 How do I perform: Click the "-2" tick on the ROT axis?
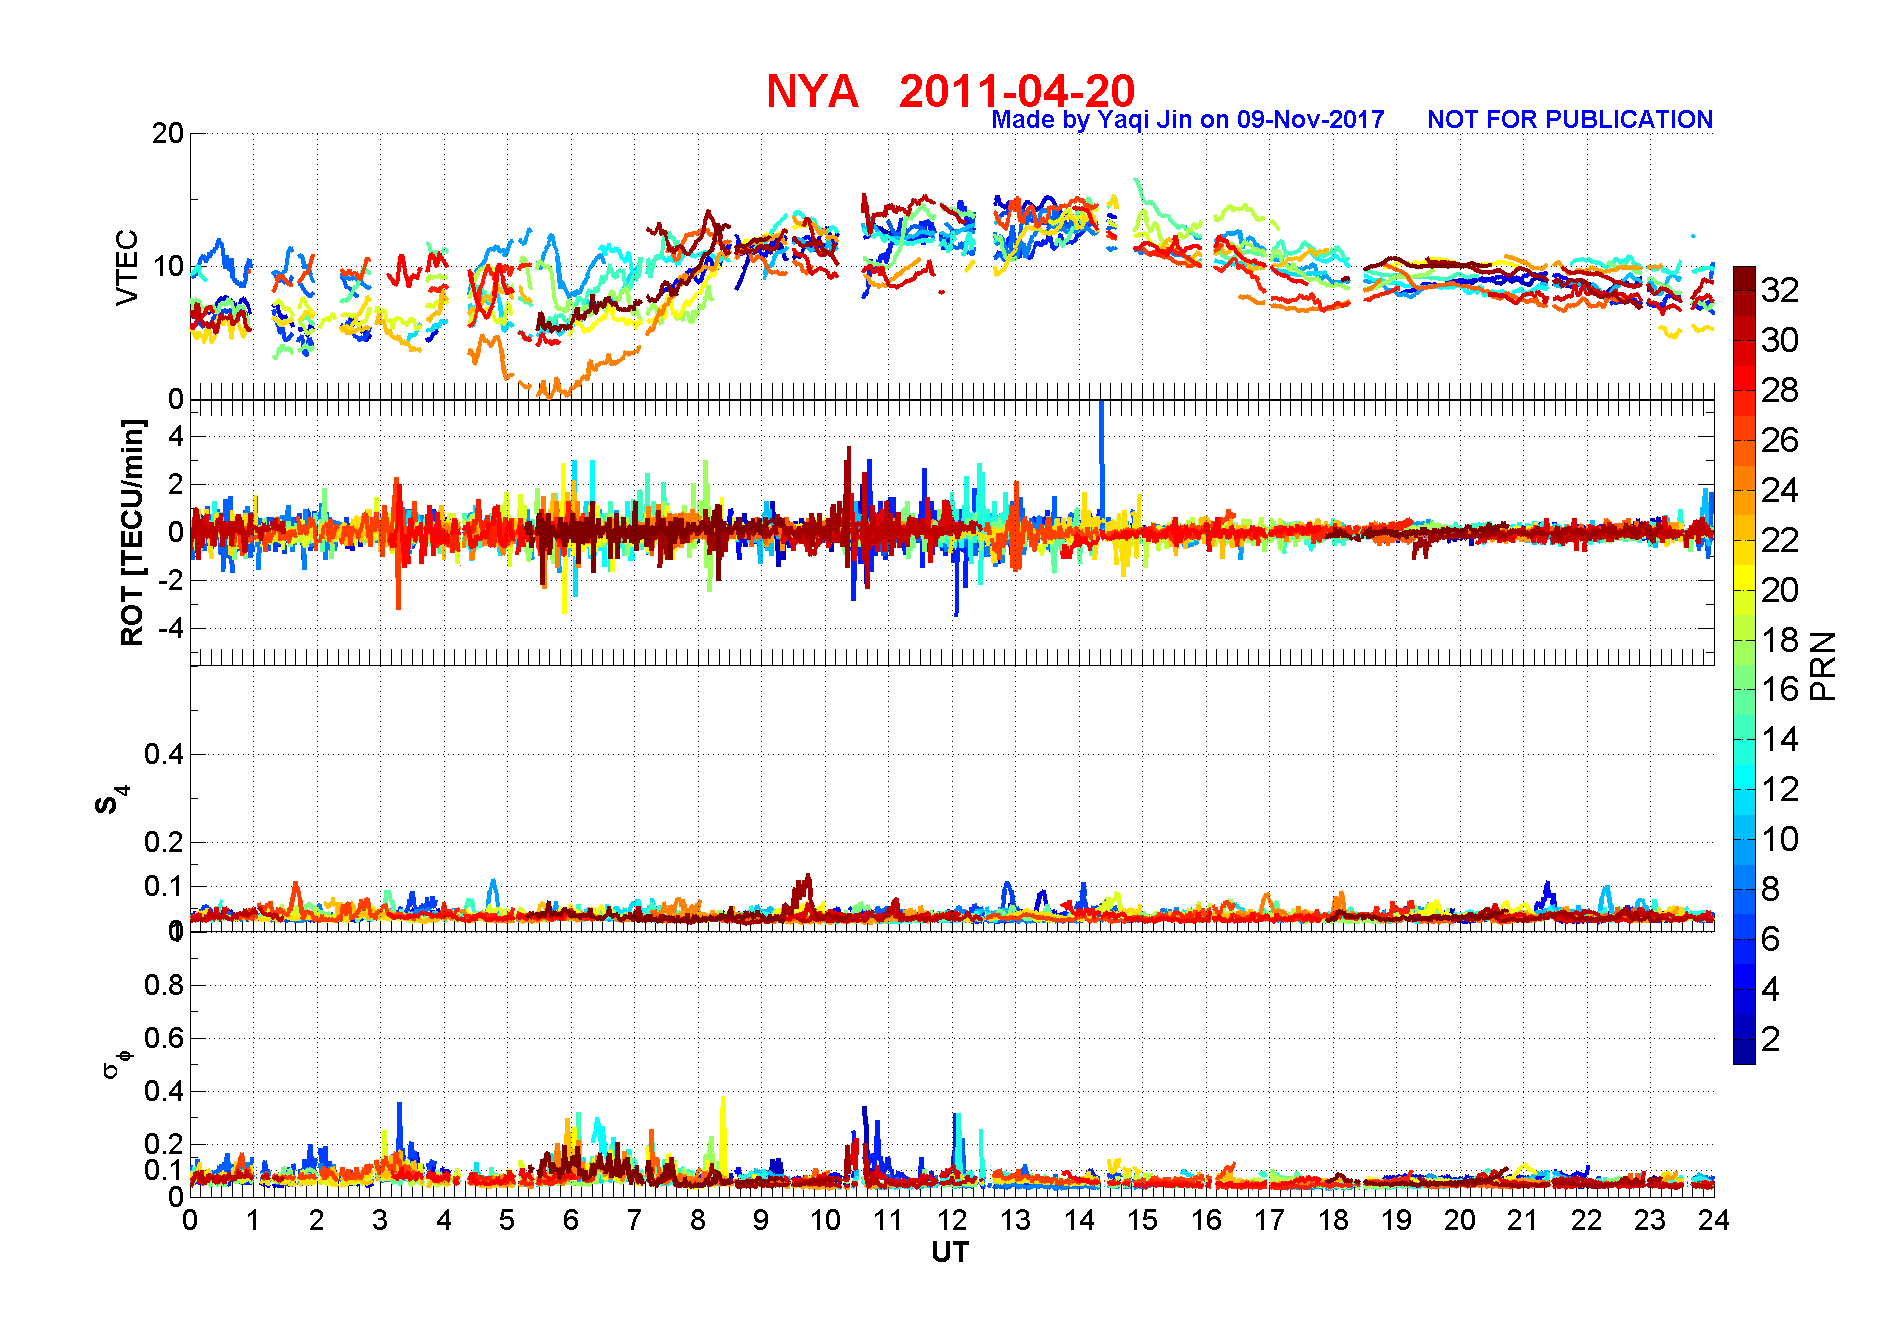(171, 581)
